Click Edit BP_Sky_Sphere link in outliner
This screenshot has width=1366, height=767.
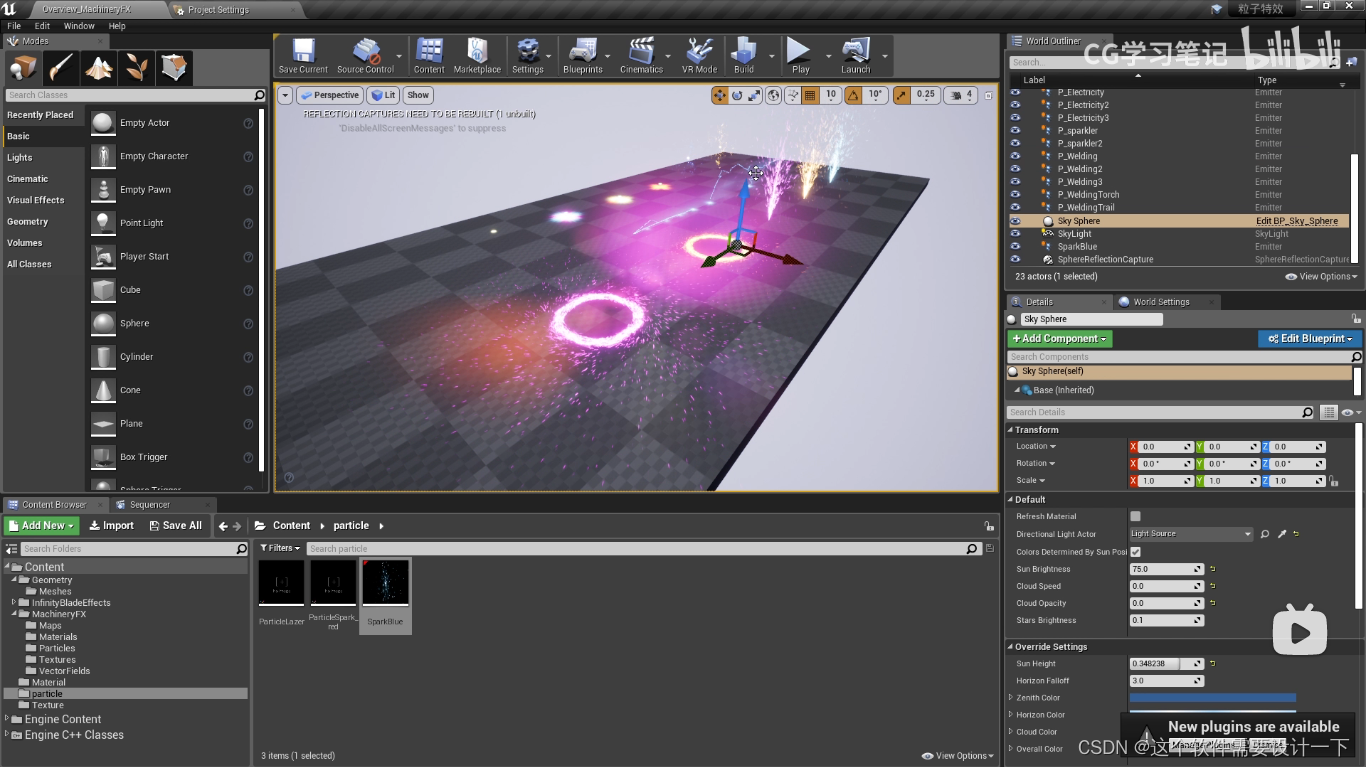pyautogui.click(x=1297, y=221)
